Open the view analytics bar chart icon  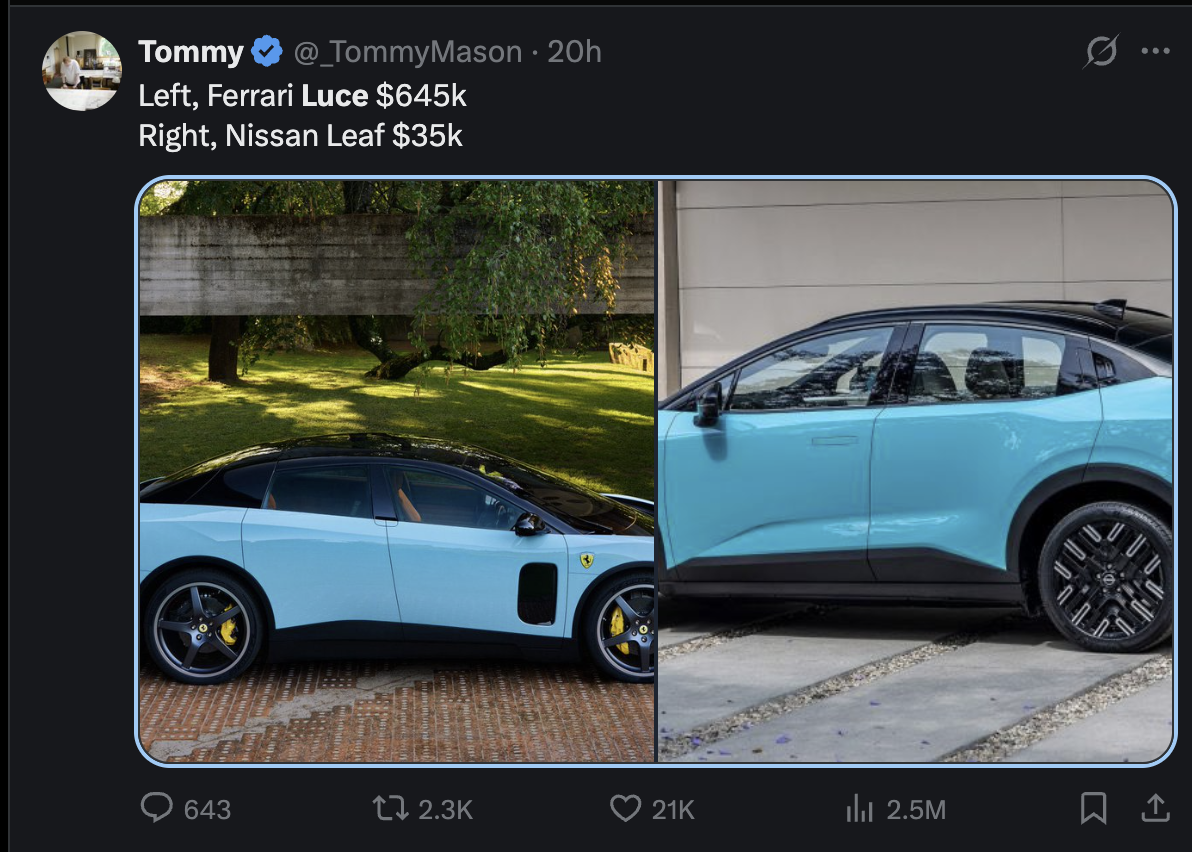click(859, 808)
